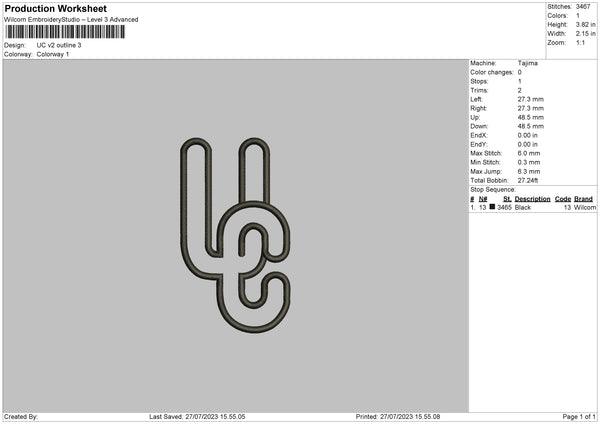This screenshot has width=600, height=424.
Task: Click the Stitches value 3467
Action: tap(583, 7)
